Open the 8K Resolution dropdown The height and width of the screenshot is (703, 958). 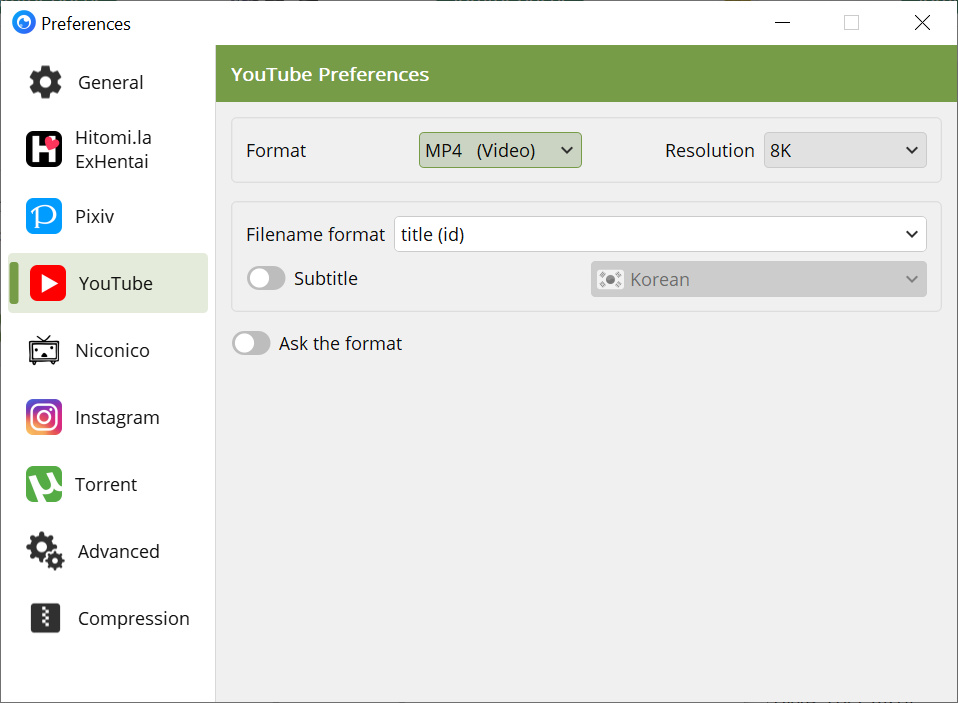pos(845,150)
